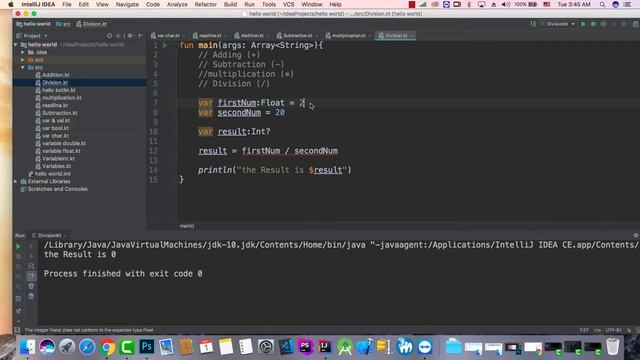Expand External Libraries node
This screenshot has height=360, width=640.
click(x=16, y=181)
